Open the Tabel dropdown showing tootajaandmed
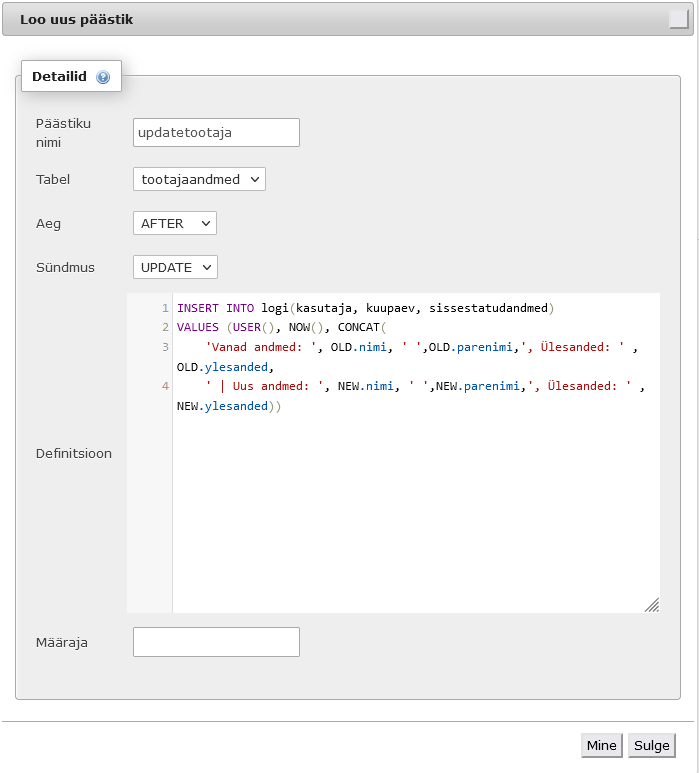This screenshot has height=773, width=699. point(199,179)
